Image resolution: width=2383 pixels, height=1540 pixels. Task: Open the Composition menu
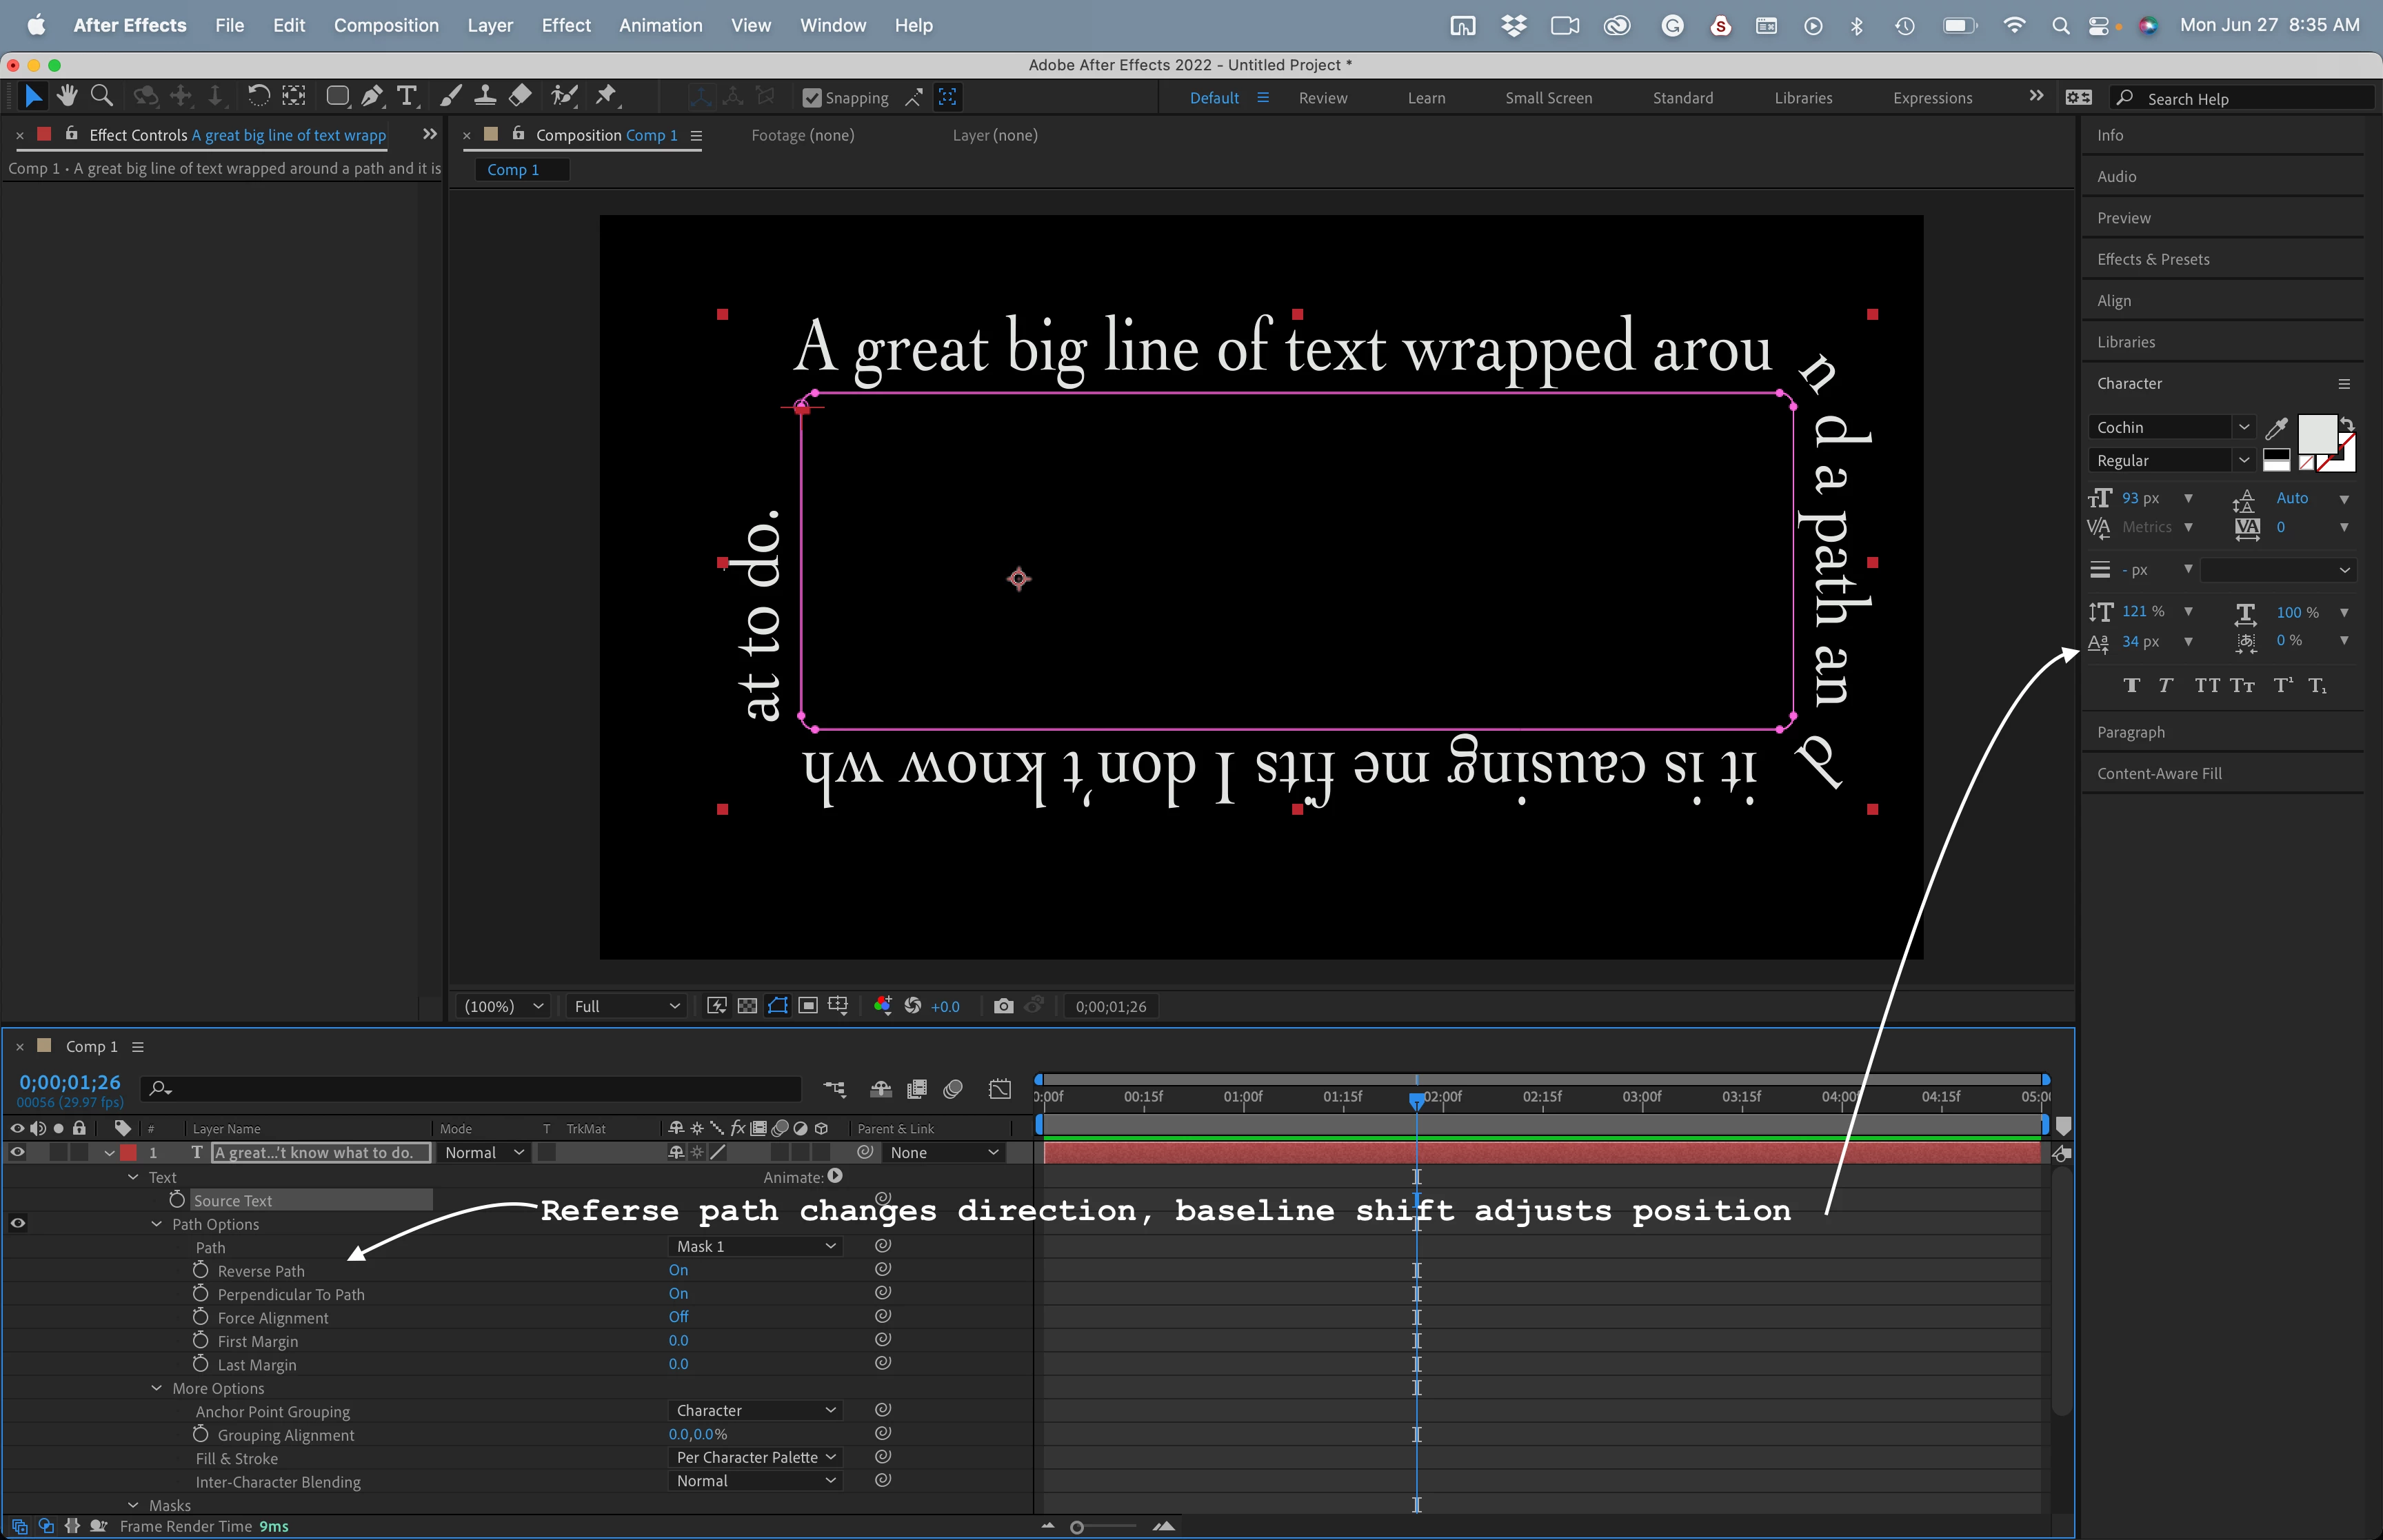click(386, 25)
